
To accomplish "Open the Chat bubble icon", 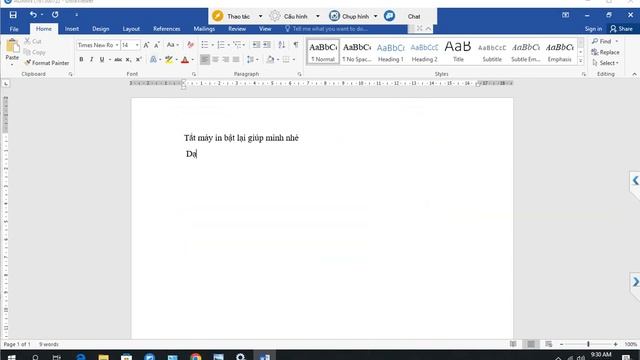I will click(x=389, y=16).
